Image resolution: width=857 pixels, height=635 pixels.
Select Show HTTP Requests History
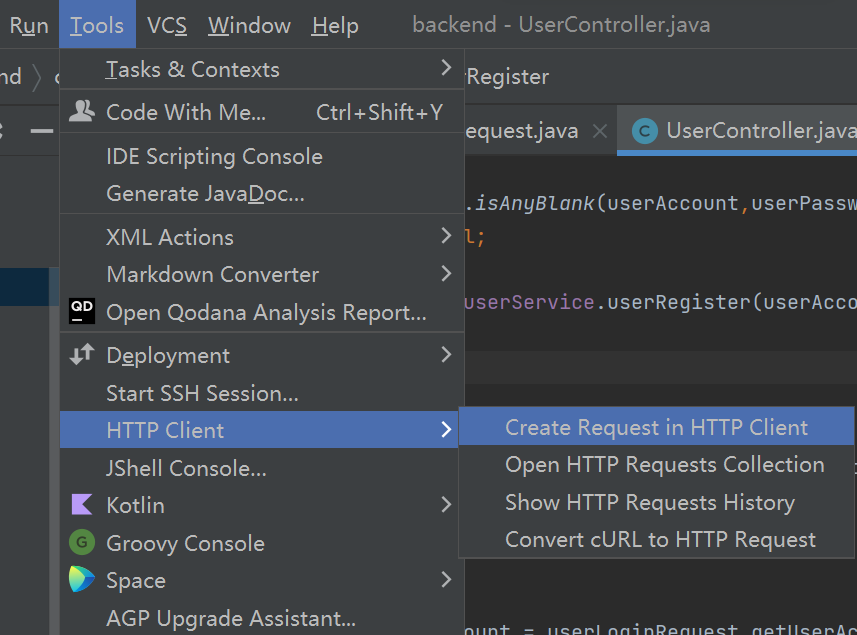coord(650,502)
